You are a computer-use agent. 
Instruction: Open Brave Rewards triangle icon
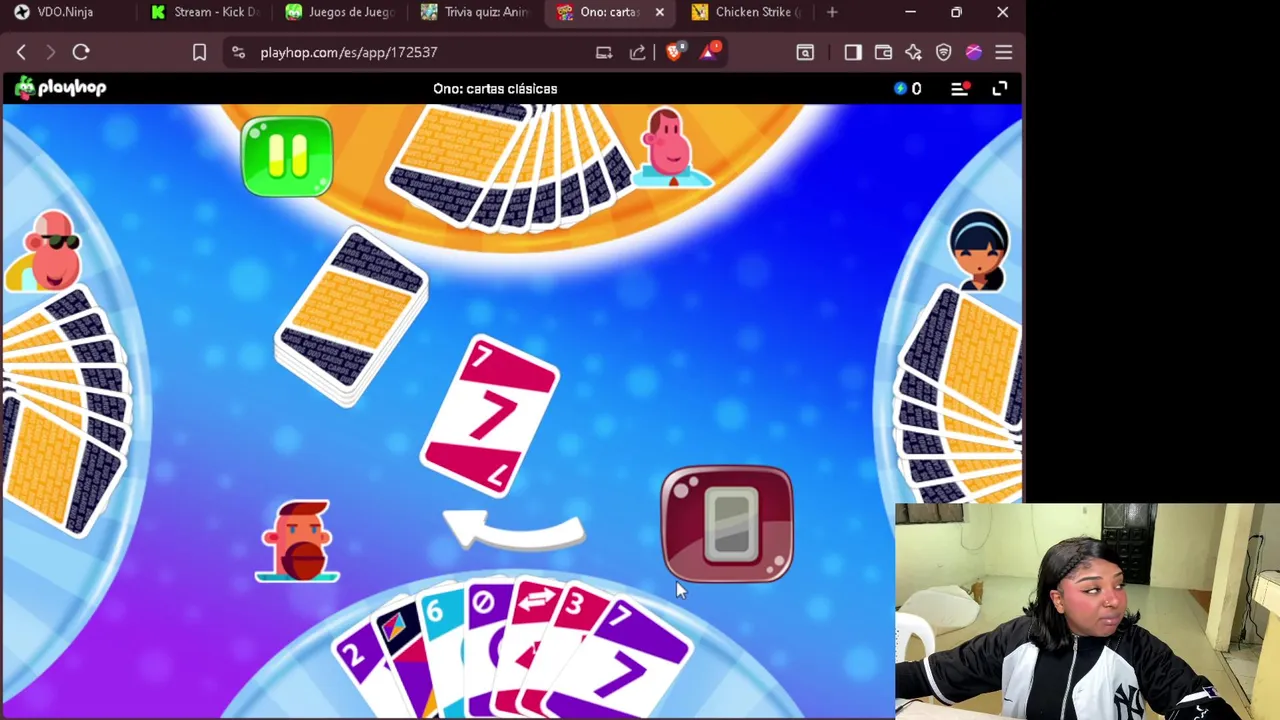click(x=708, y=52)
